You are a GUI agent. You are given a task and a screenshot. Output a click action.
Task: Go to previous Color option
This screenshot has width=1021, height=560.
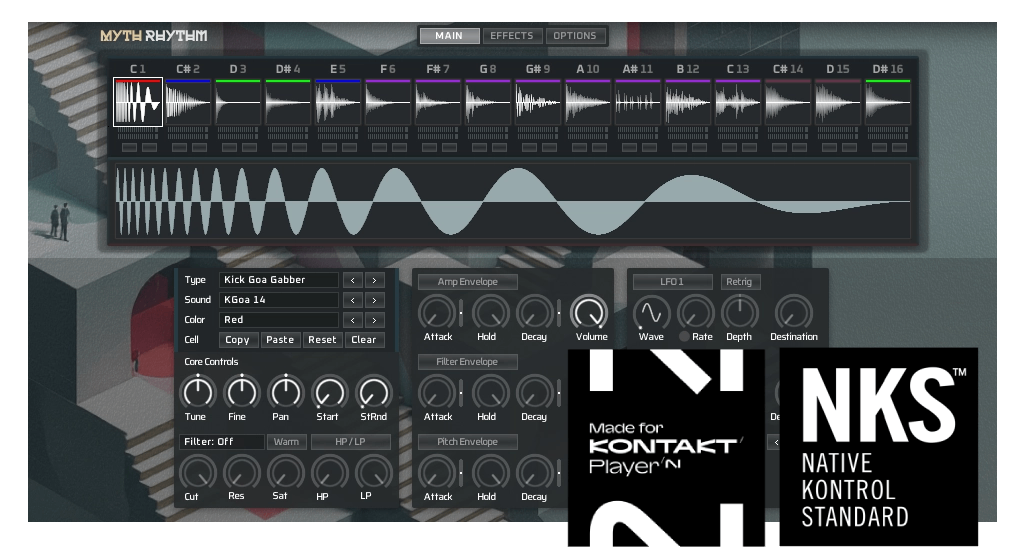point(353,320)
